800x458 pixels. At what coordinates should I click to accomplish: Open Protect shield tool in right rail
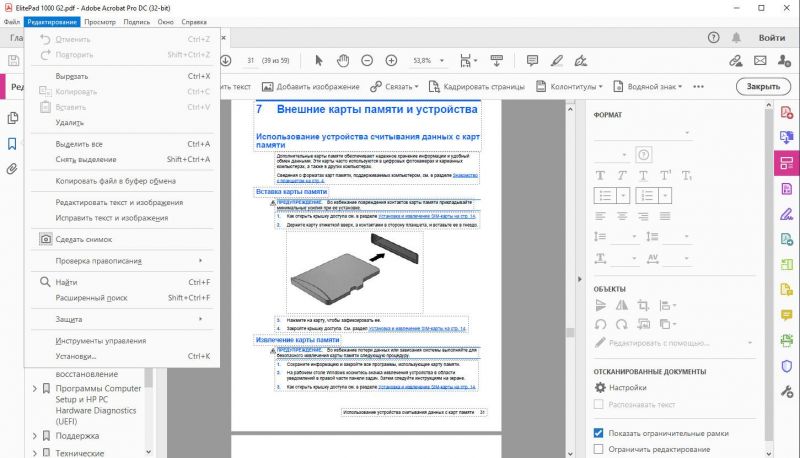tap(787, 366)
